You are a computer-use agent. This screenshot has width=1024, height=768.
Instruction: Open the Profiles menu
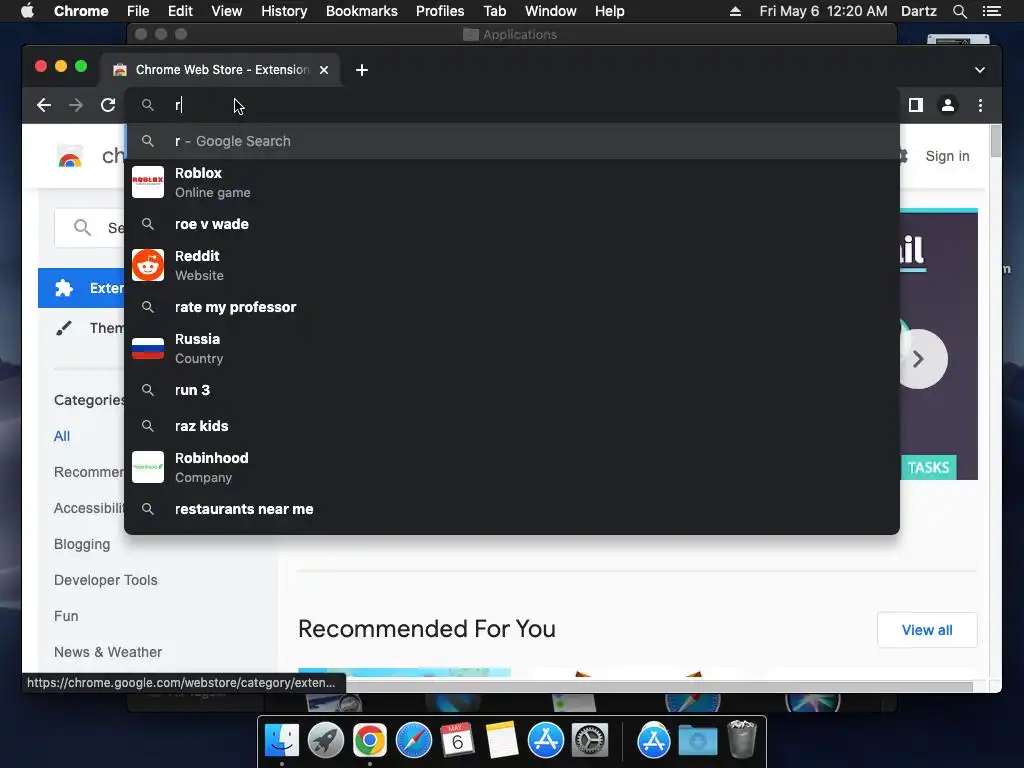(440, 11)
